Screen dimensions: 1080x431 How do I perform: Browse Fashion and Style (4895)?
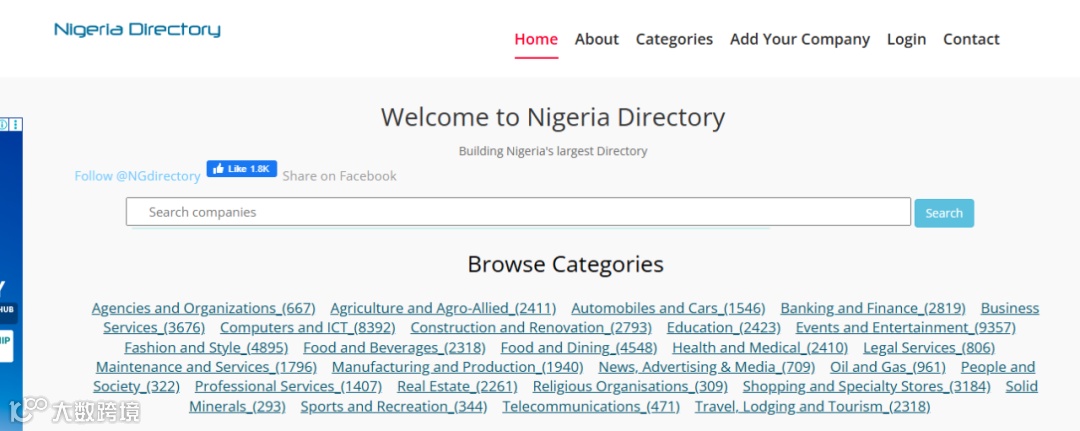tap(206, 347)
